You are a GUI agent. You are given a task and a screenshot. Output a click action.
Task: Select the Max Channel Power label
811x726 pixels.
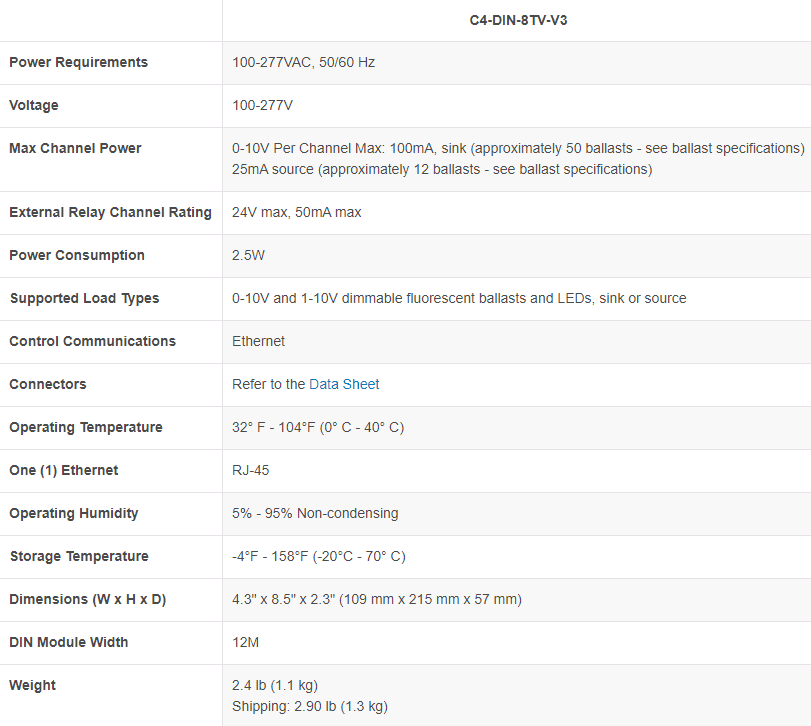tap(75, 148)
